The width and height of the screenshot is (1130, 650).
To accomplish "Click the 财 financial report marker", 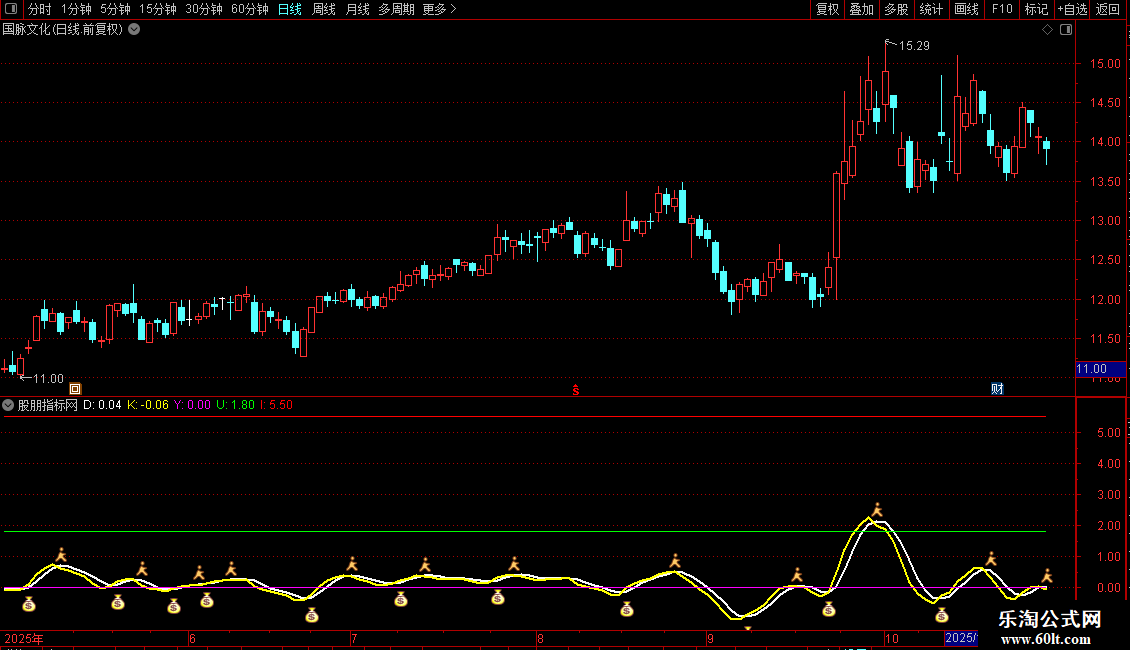I will (x=997, y=389).
